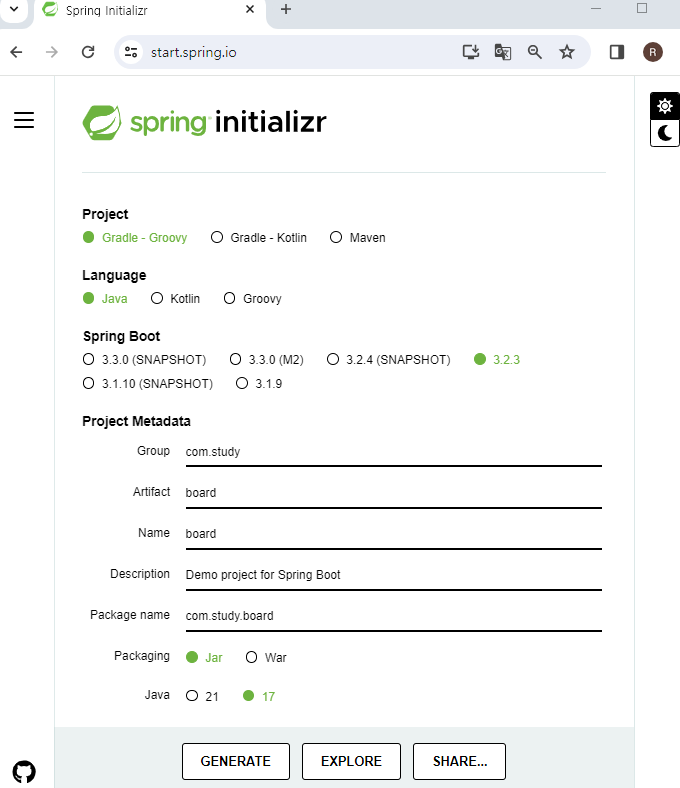The width and height of the screenshot is (680, 788).
Task: Open the translate page icon
Action: click(503, 52)
